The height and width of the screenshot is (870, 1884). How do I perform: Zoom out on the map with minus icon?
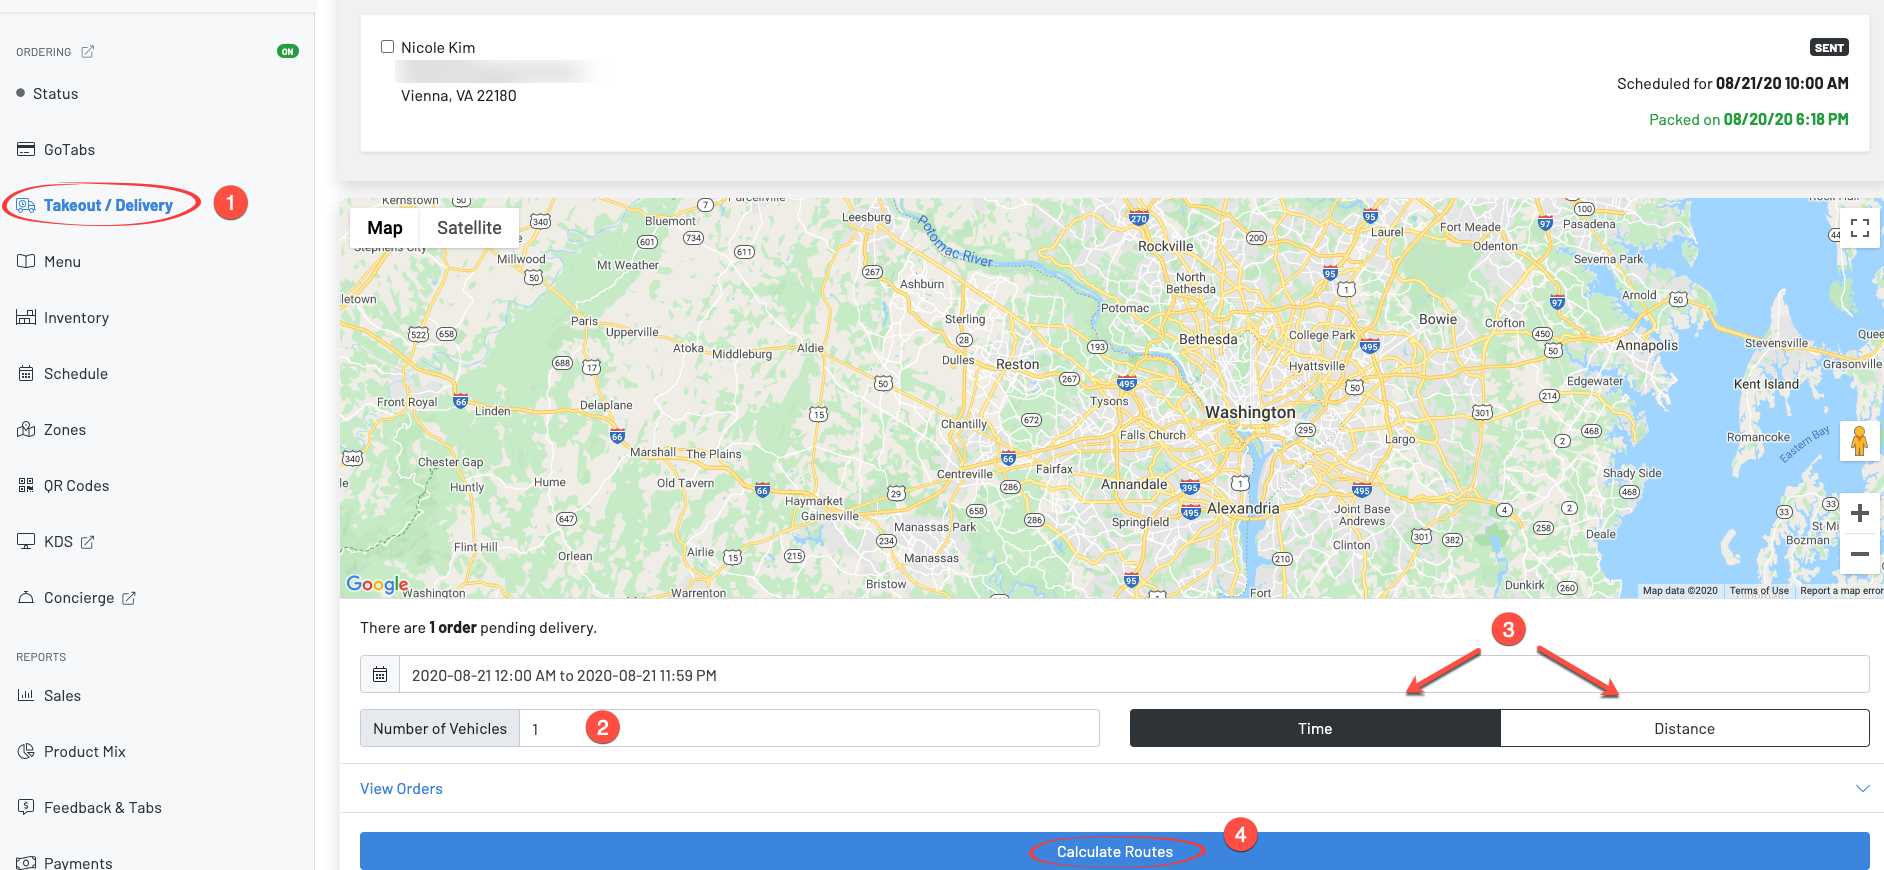pos(1859,554)
